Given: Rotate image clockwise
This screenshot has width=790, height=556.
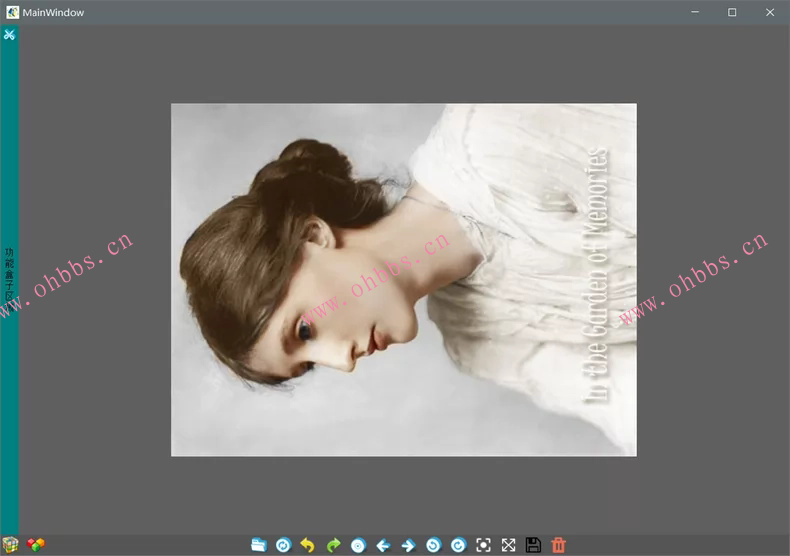Looking at the screenshot, I should click(458, 545).
